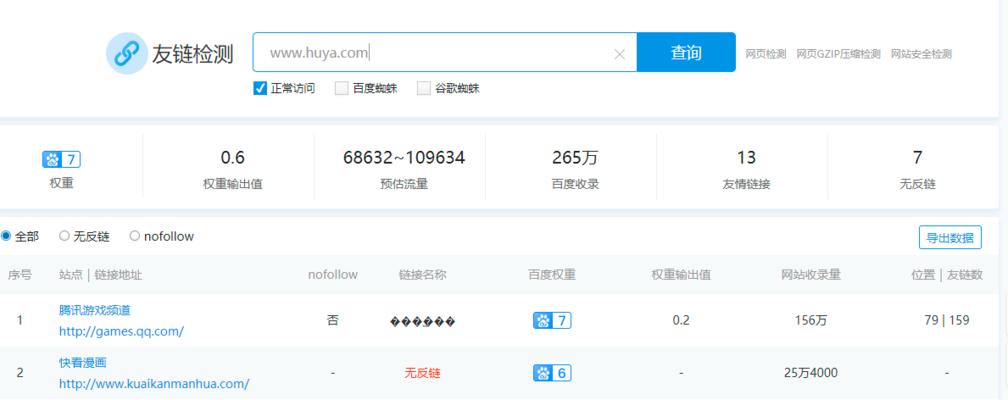
Task: Select the 全部 radio filter
Action: click(x=6, y=236)
